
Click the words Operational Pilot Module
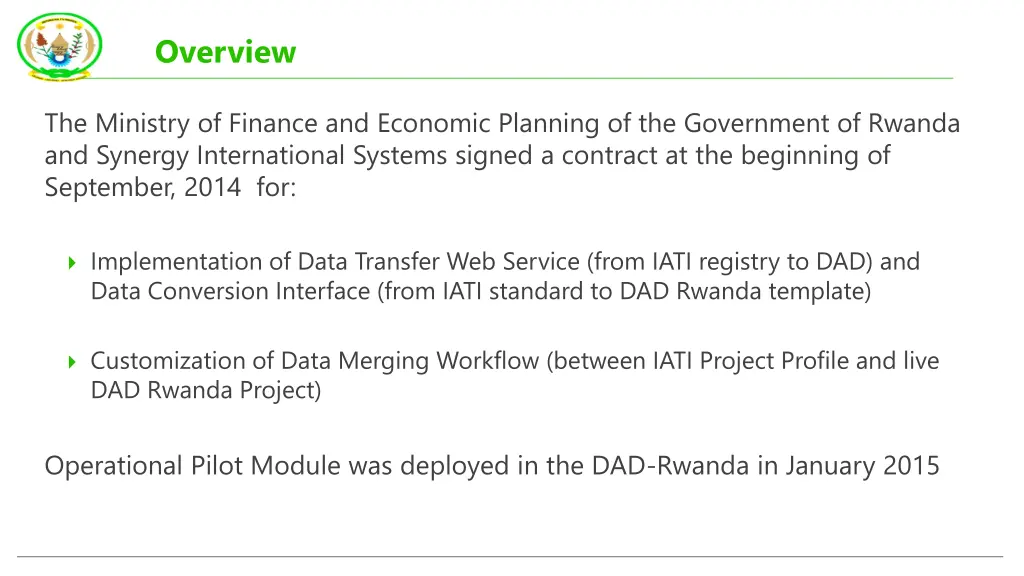click(193, 466)
